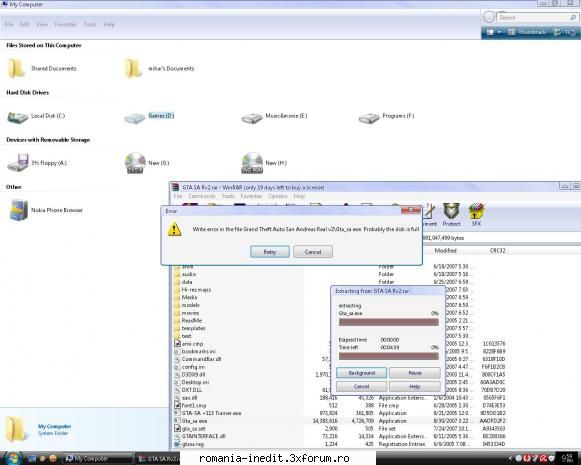Viewport: 581px width, 465px height.
Task: Select DXT.DLL in WinRAR list
Action: point(192,390)
